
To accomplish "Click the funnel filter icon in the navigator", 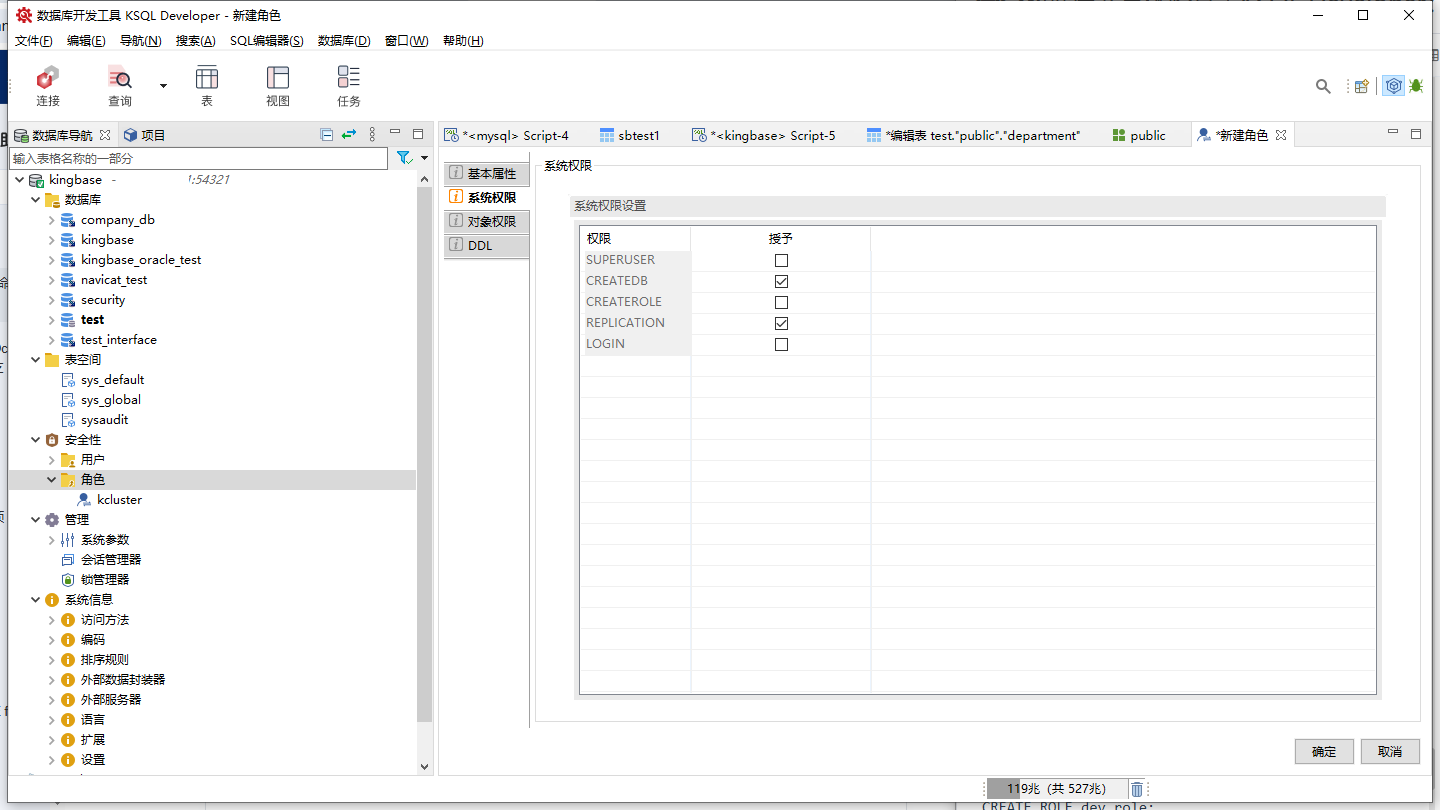I will pos(404,158).
